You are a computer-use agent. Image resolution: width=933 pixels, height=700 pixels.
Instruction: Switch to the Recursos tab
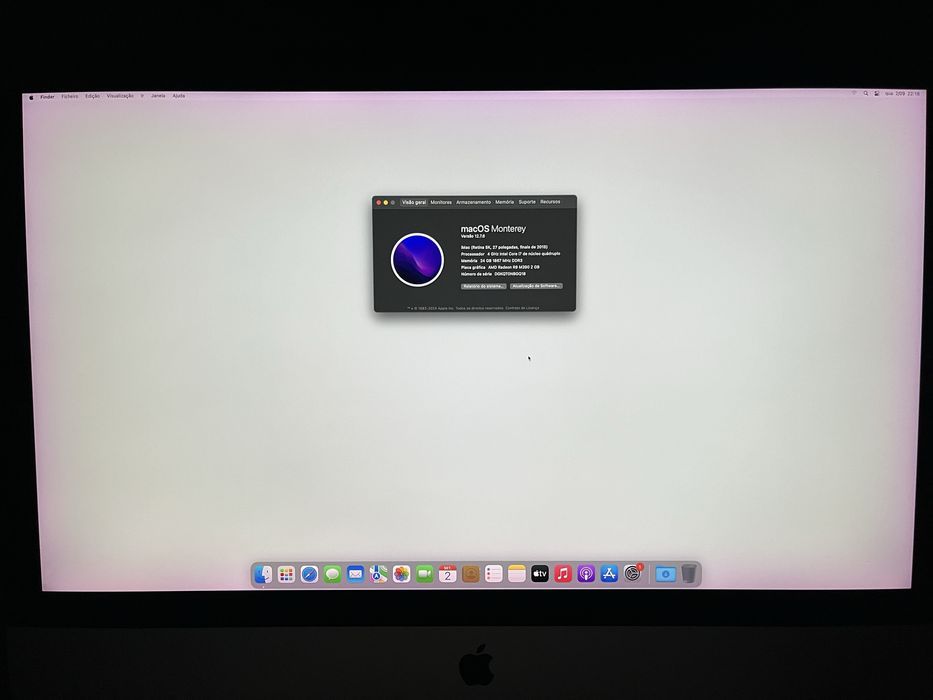point(550,202)
